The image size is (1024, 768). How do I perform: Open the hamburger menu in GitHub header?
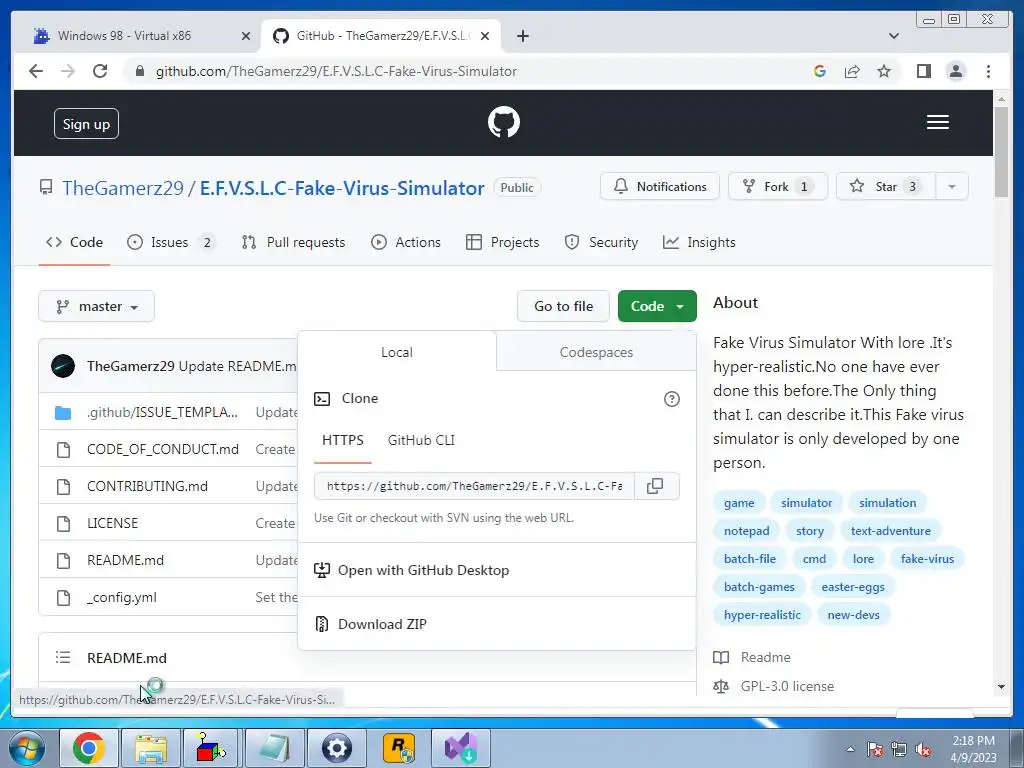(937, 122)
